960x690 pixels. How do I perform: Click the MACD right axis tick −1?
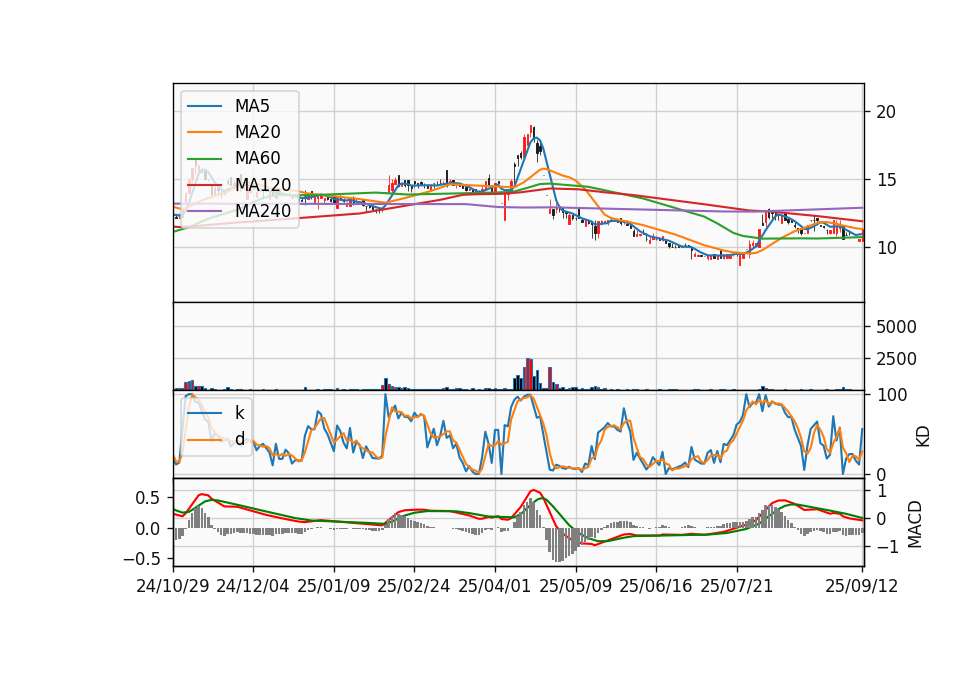coord(888,547)
